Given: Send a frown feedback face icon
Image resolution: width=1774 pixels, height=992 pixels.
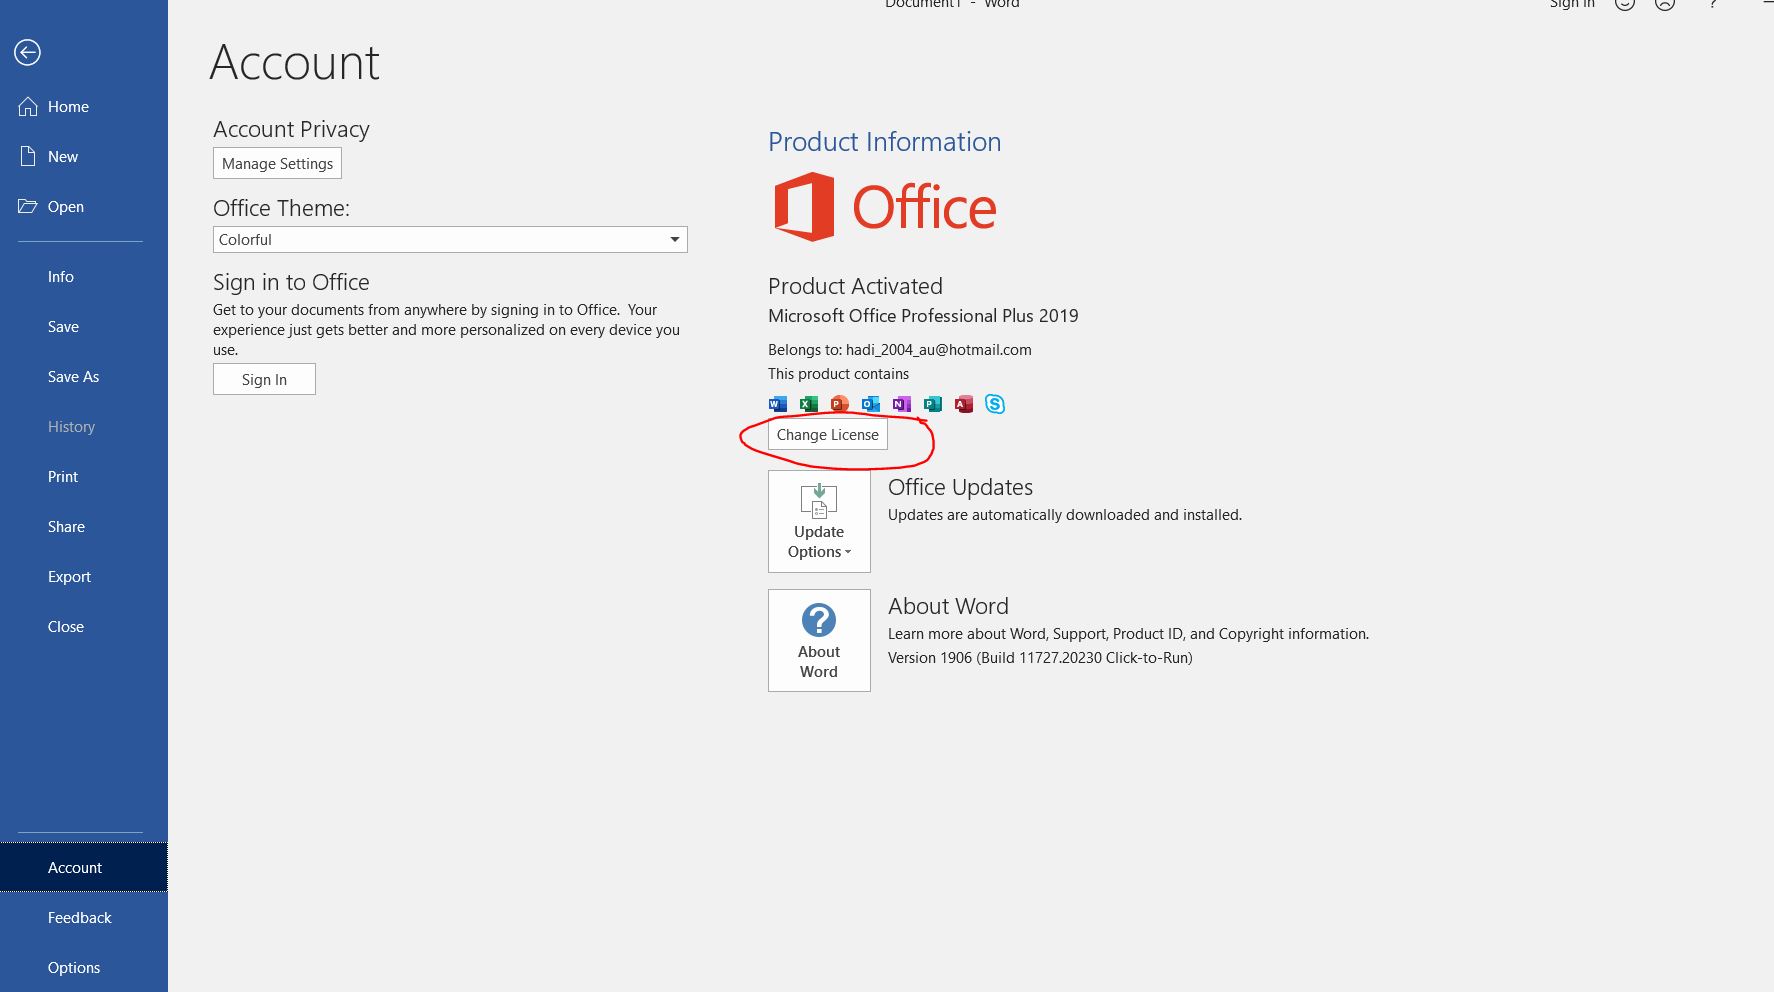Looking at the screenshot, I should [x=1665, y=5].
